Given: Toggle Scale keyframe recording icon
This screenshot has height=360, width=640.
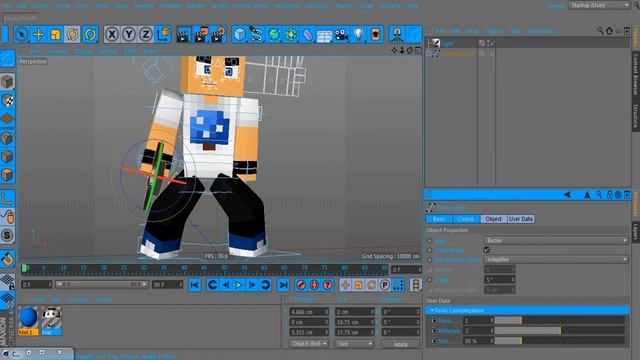Looking at the screenshot, I should [359, 285].
